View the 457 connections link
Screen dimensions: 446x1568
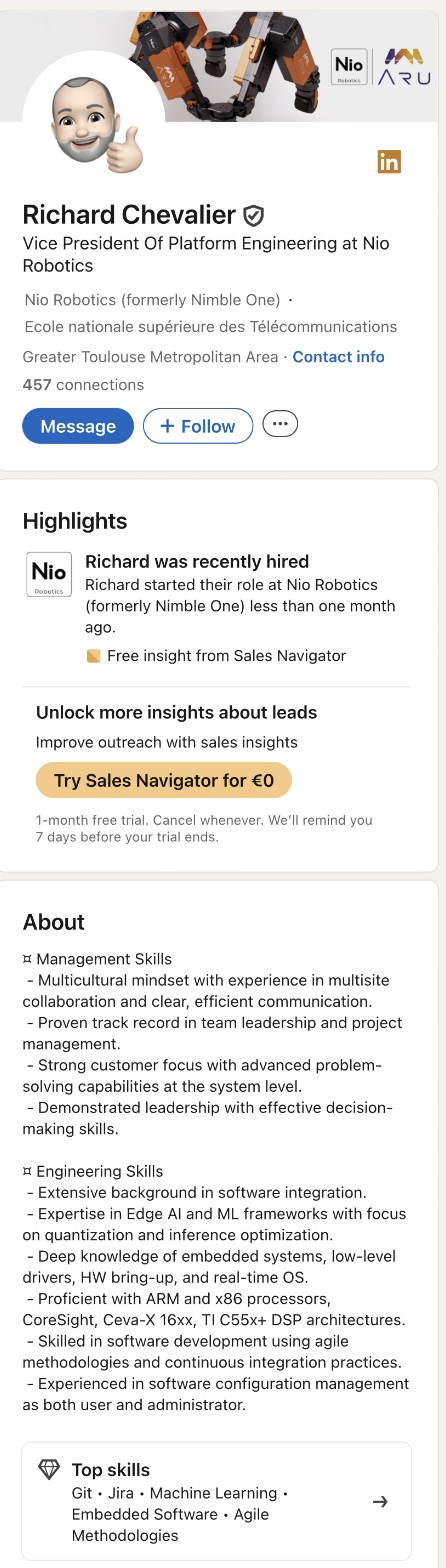point(83,385)
